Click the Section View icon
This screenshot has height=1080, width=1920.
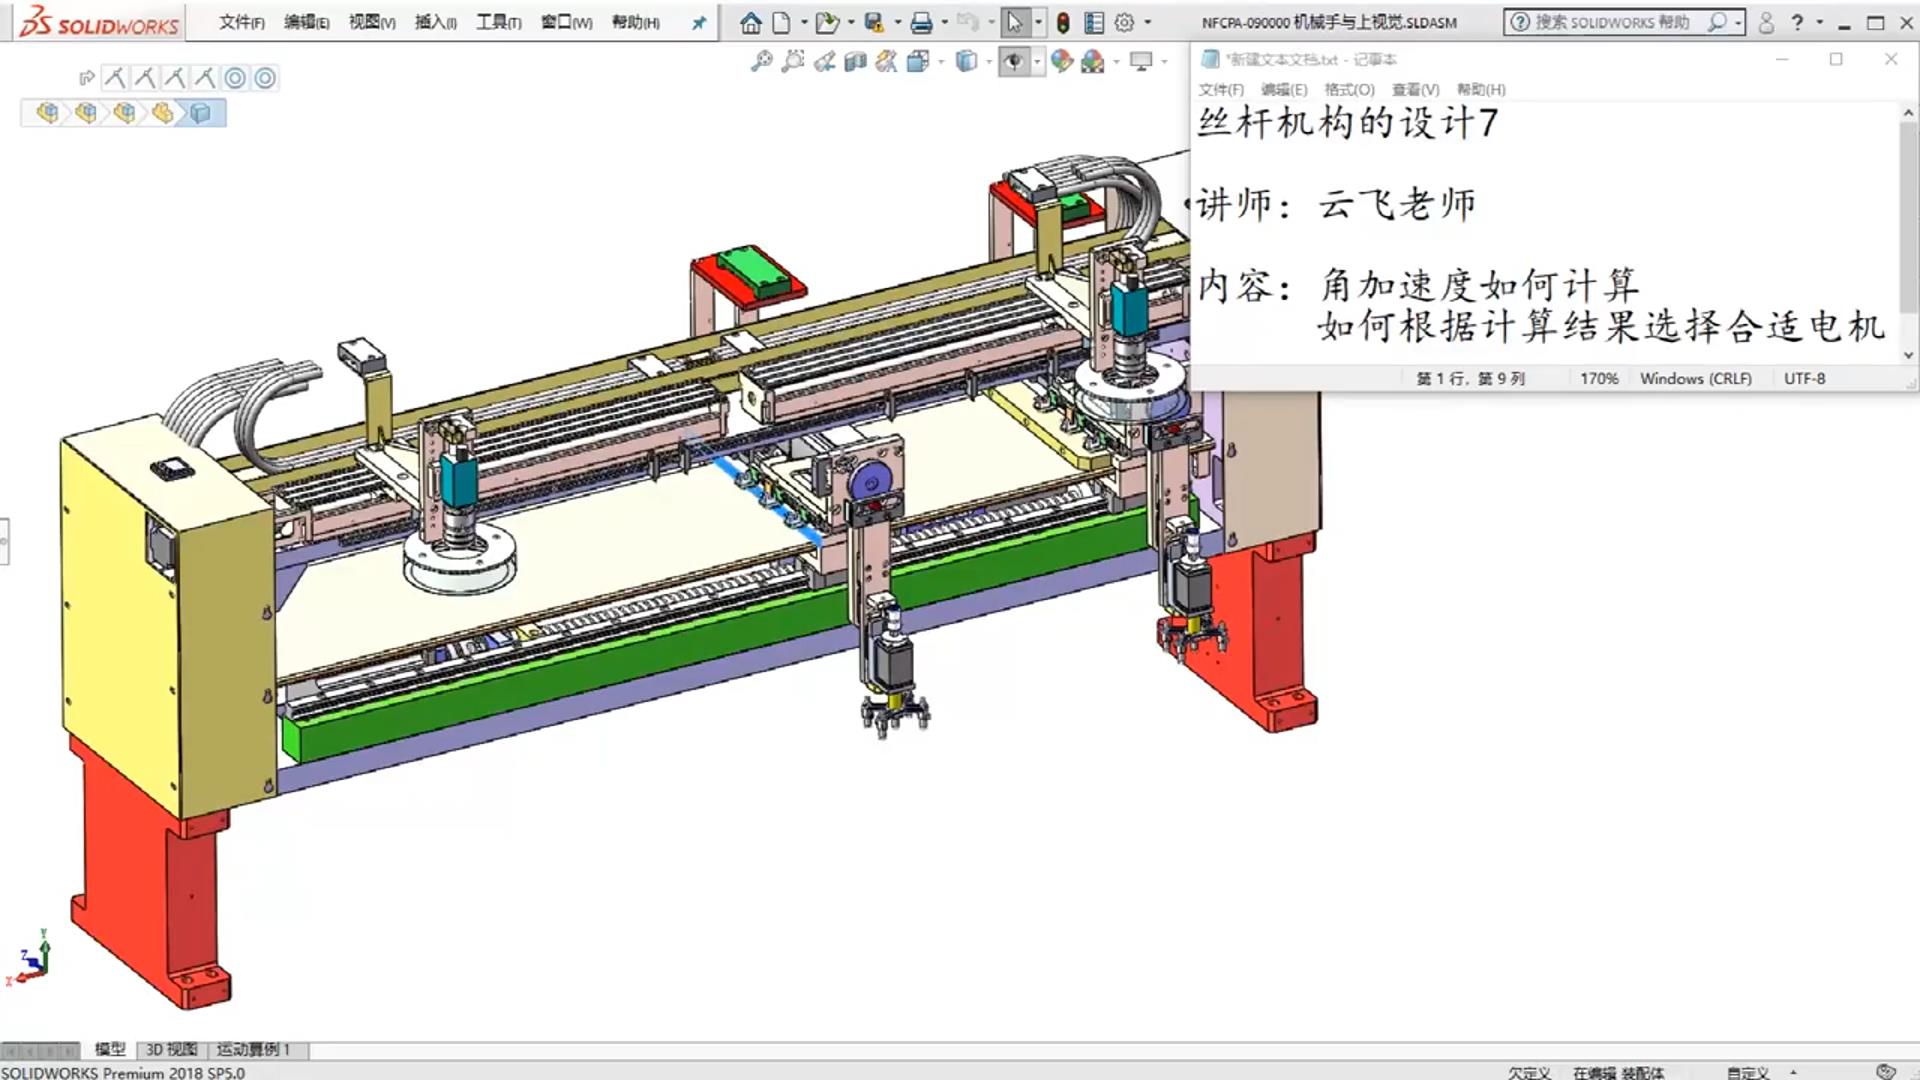pos(855,61)
